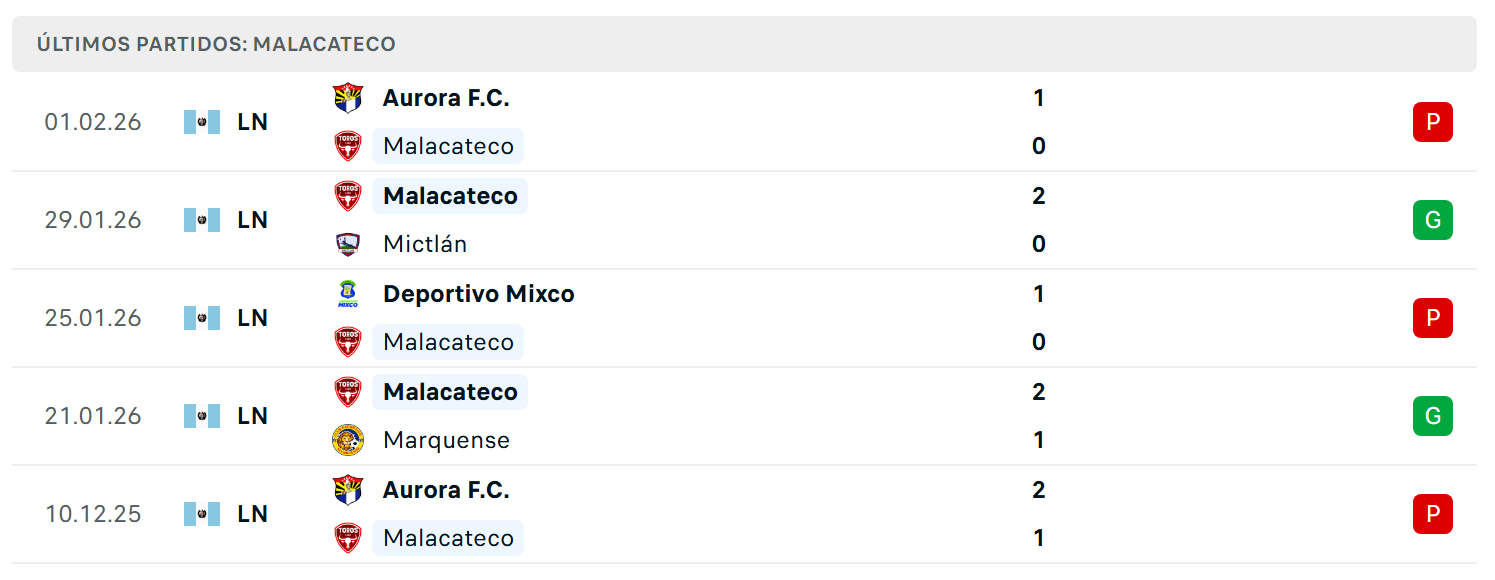Viewport: 1495px width, 580px height.
Task: Click LN league label for 29.01.26 match
Action: pos(253,220)
